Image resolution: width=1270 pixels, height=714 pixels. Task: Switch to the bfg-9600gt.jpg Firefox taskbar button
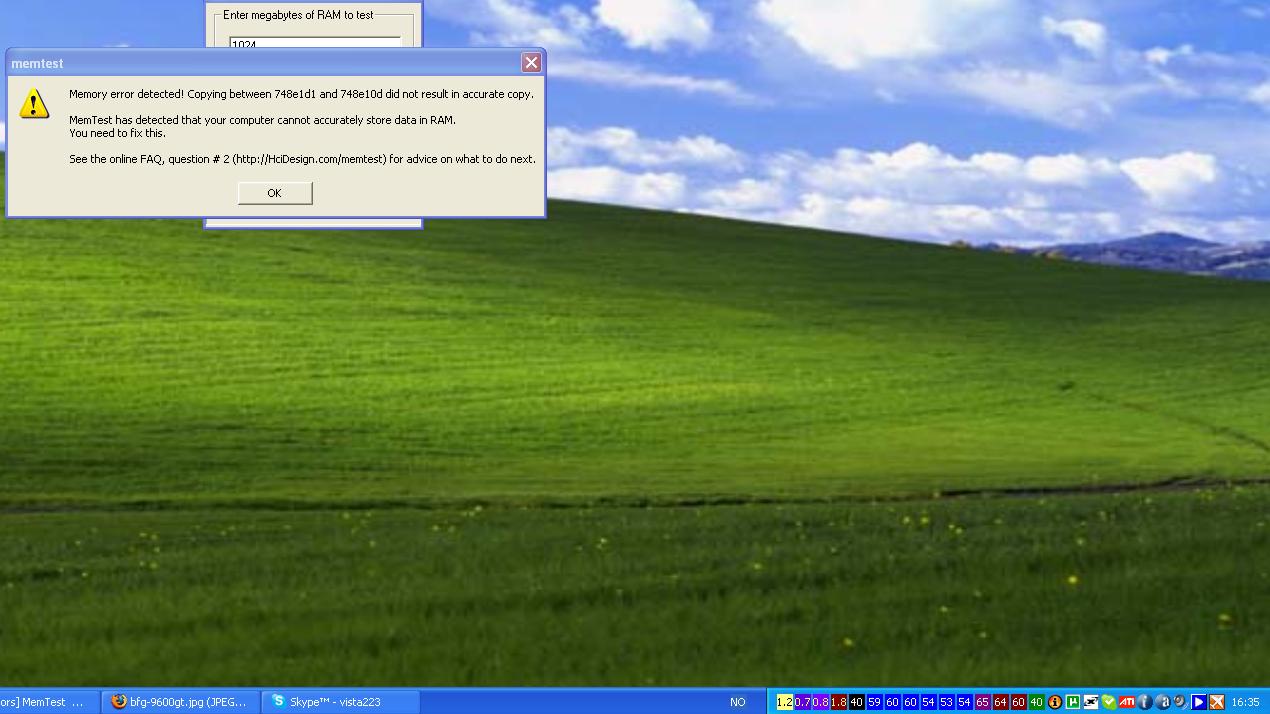point(181,702)
